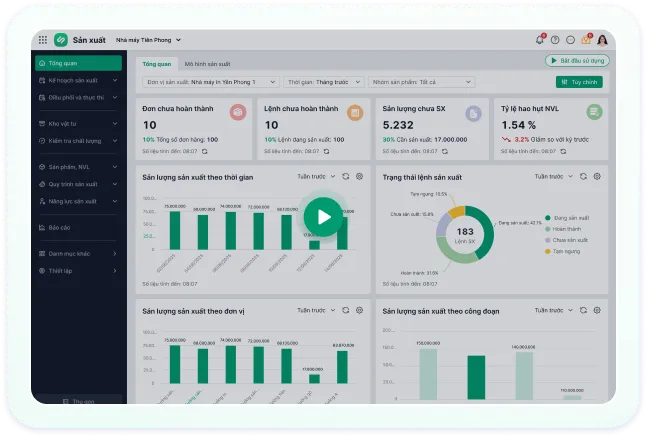Click the Tùy chỉnh button
647x438 pixels.
[579, 81]
